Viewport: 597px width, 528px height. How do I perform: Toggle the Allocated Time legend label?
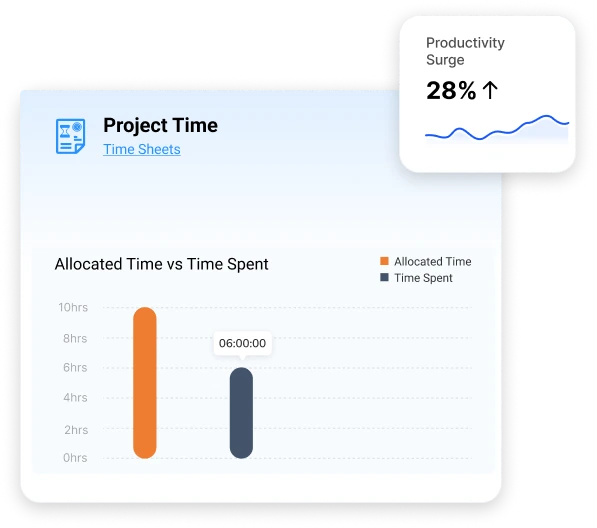pyautogui.click(x=433, y=262)
